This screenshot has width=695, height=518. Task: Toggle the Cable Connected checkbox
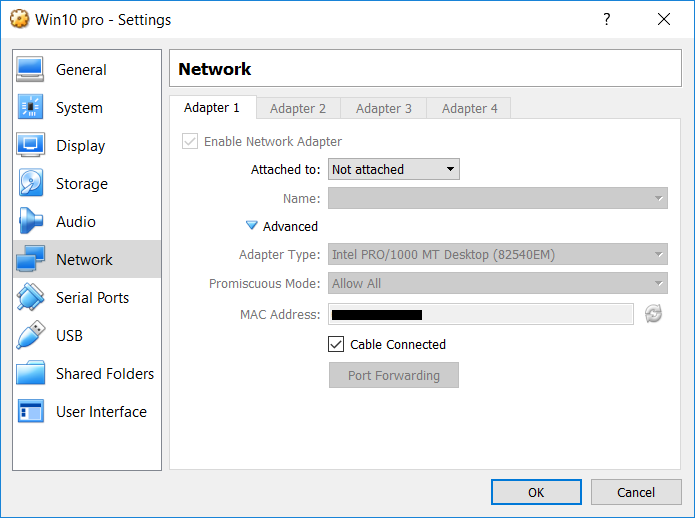[337, 344]
